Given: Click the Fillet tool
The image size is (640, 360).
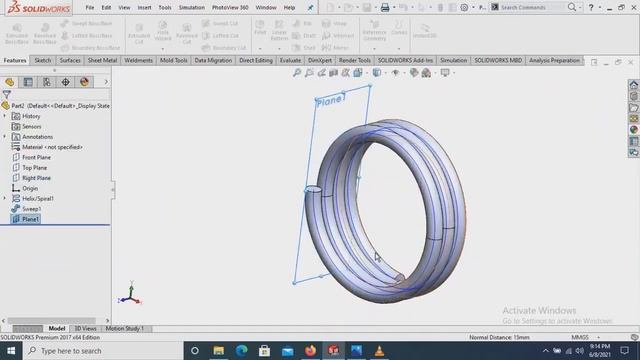Looking at the screenshot, I should [260, 28].
